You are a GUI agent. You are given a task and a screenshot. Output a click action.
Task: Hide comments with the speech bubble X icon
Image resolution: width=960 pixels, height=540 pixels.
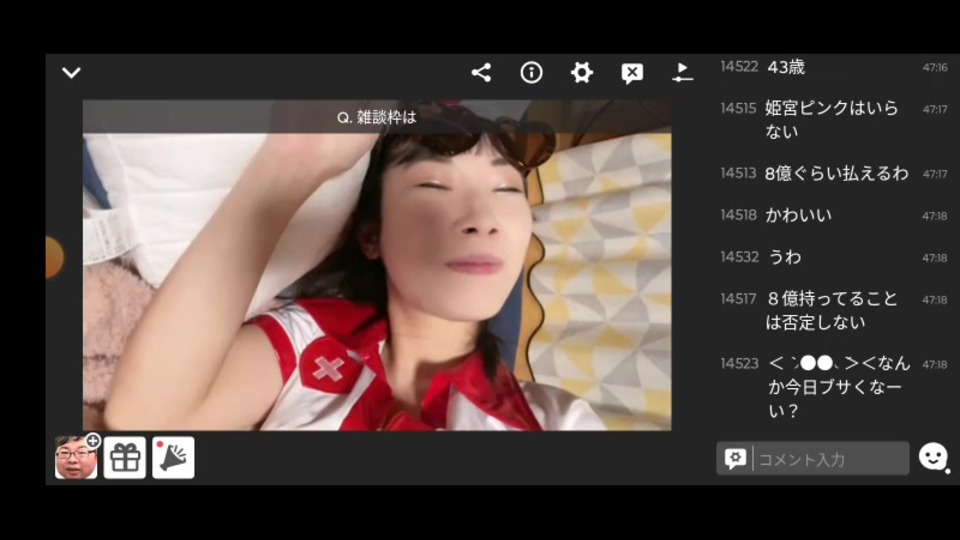pos(632,73)
